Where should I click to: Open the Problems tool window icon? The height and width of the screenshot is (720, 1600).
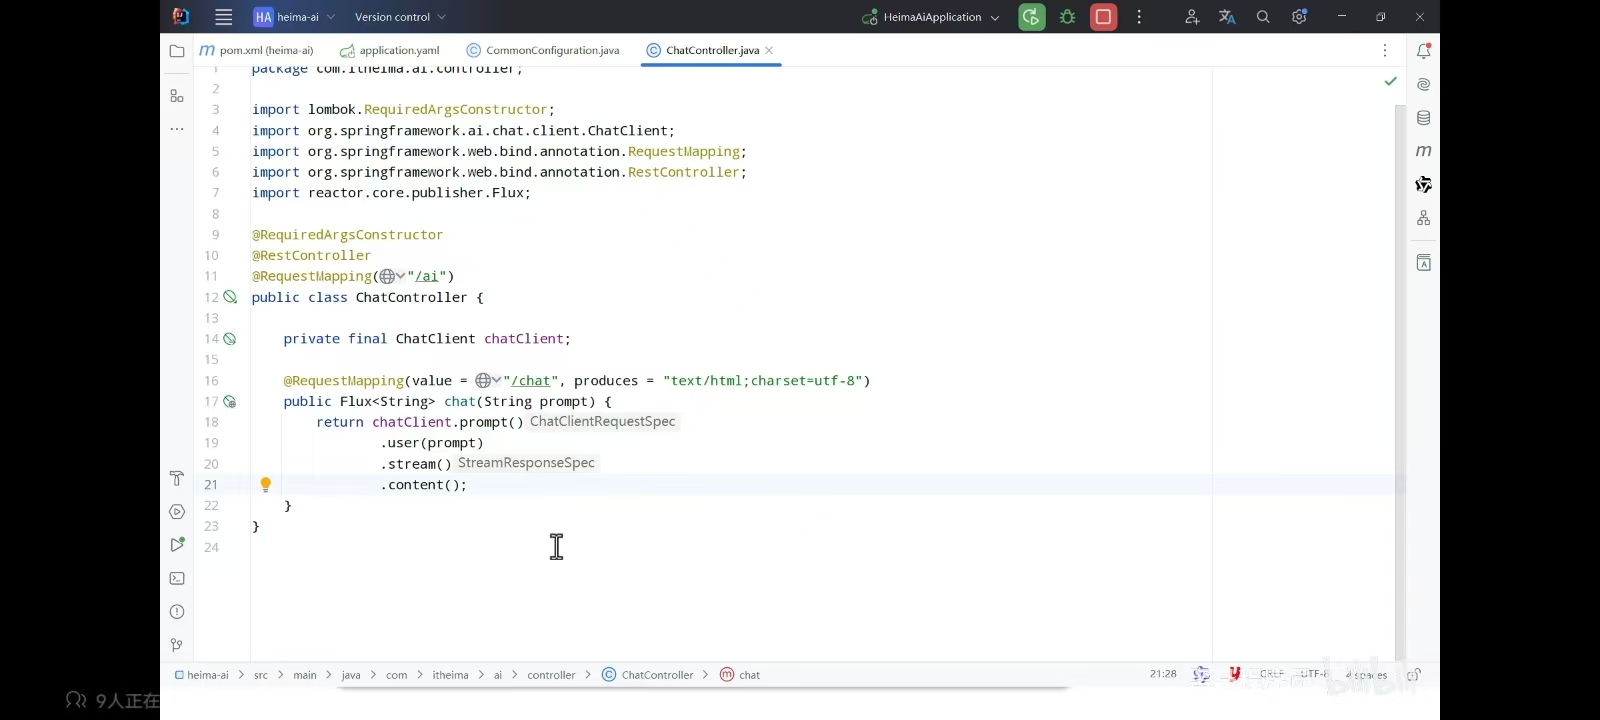[177, 612]
